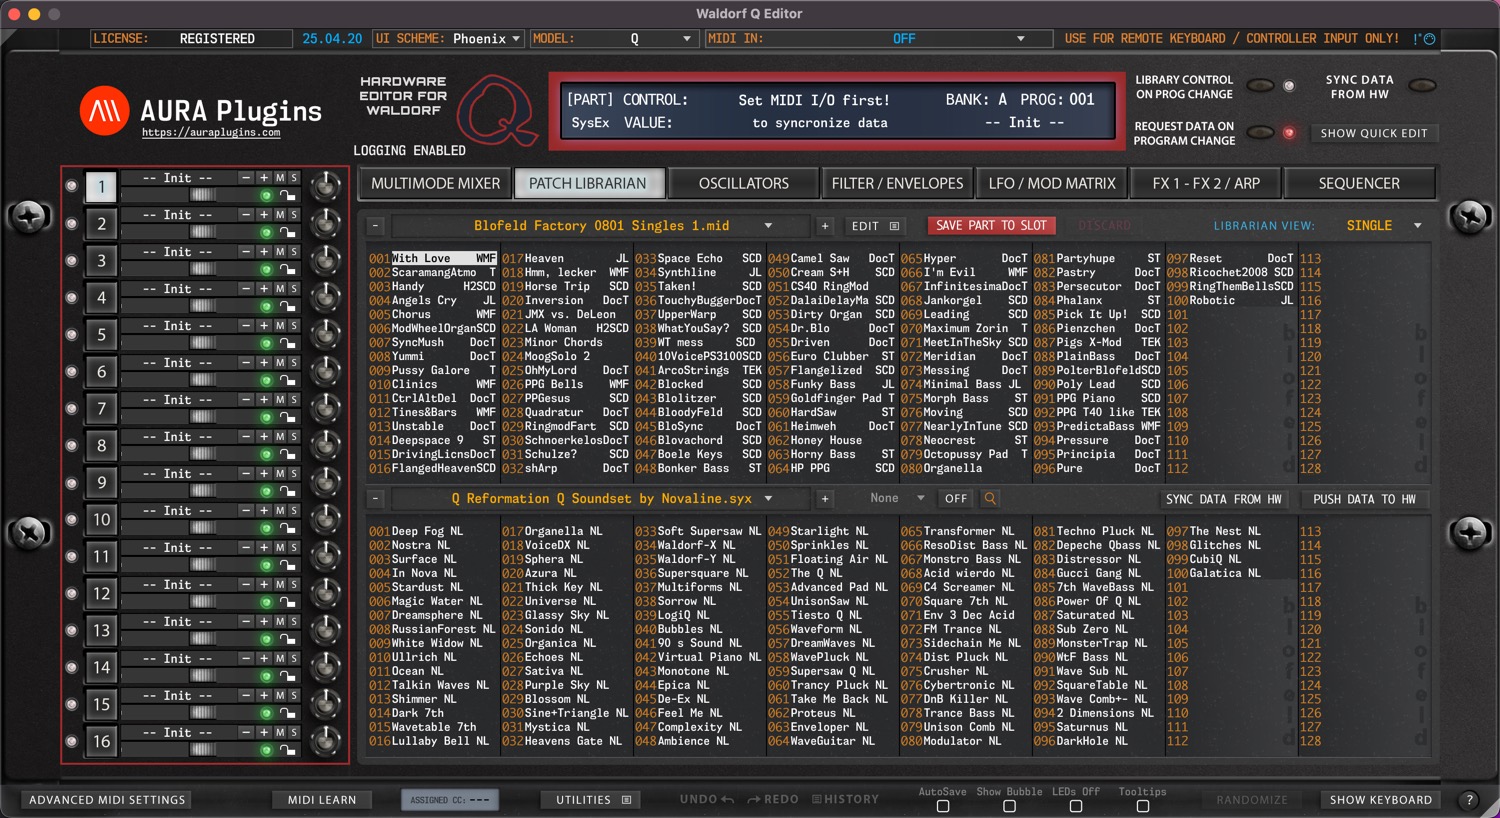Click Save Part To Slot button
Viewport: 1500px width, 818px height.
[992, 226]
